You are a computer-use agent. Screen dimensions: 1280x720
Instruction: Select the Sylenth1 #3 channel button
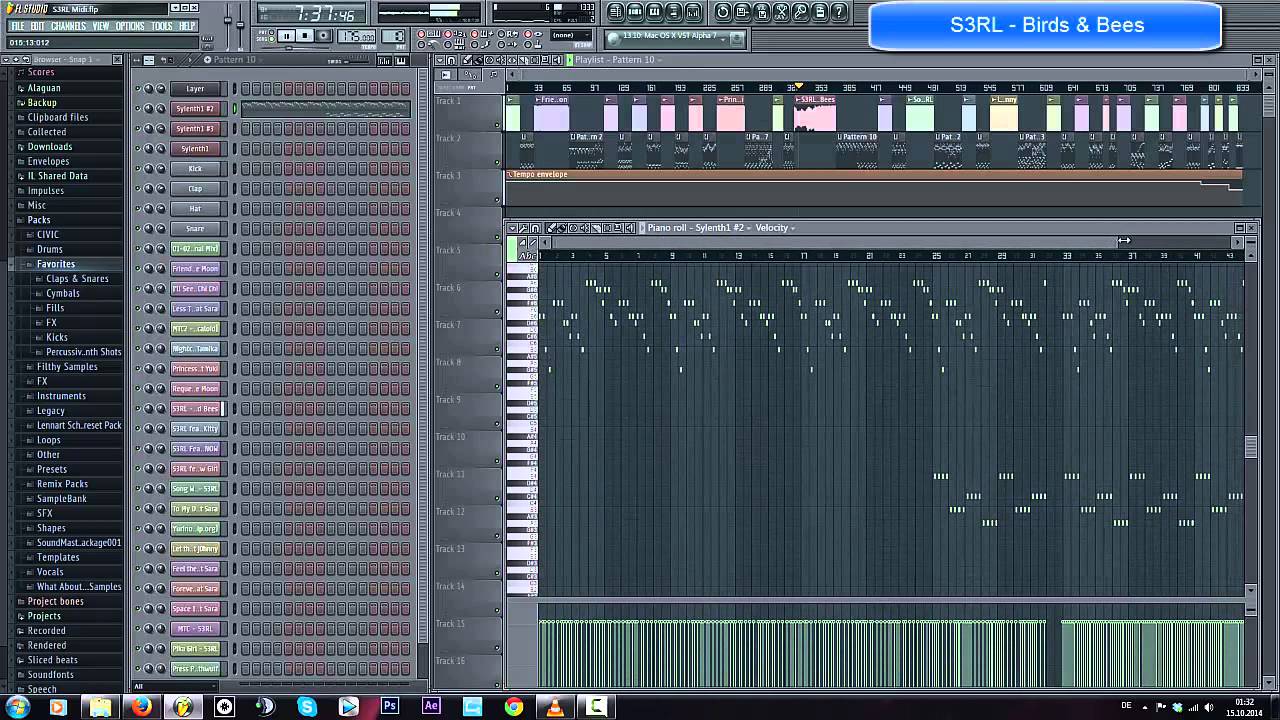(195, 128)
